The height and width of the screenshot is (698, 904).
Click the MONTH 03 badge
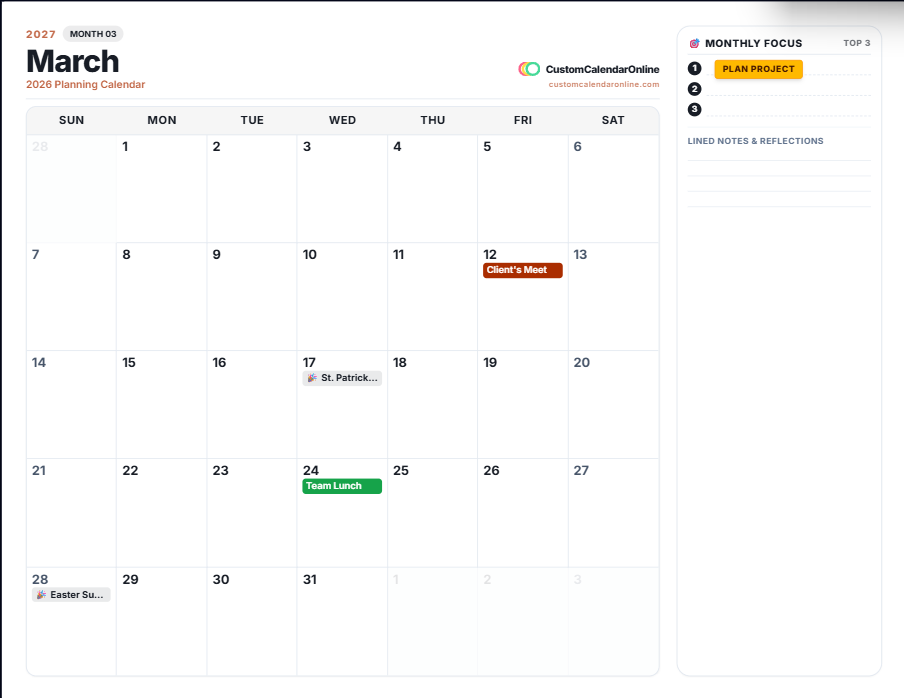[93, 34]
